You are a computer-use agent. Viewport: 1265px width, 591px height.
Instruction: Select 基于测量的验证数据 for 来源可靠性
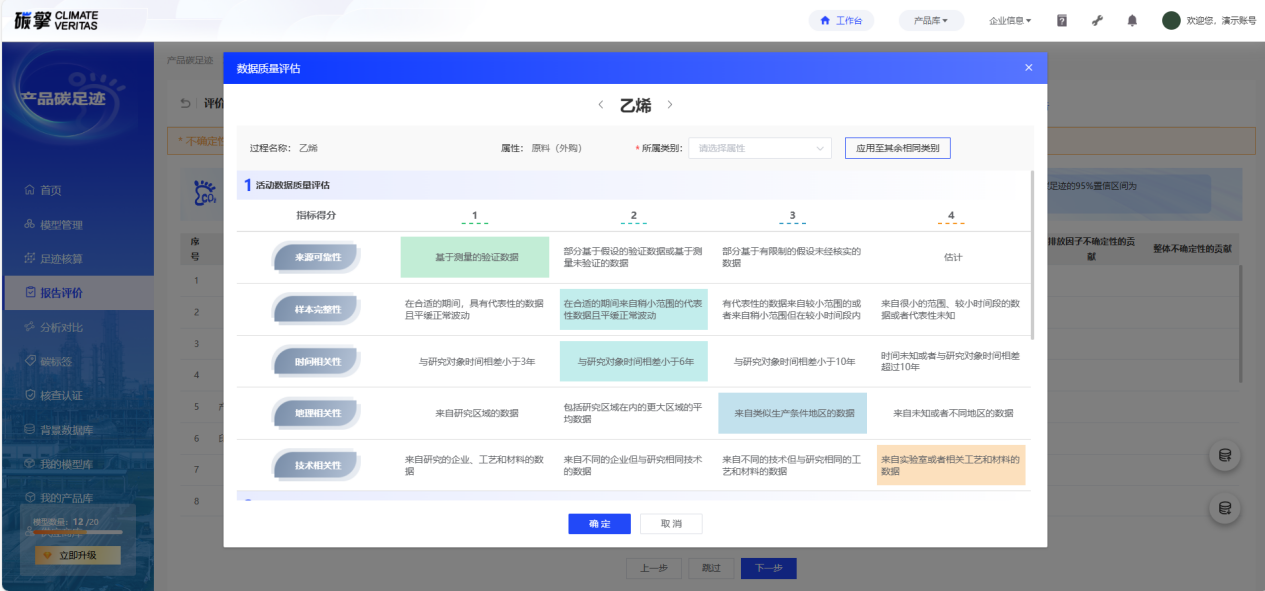[475, 257]
